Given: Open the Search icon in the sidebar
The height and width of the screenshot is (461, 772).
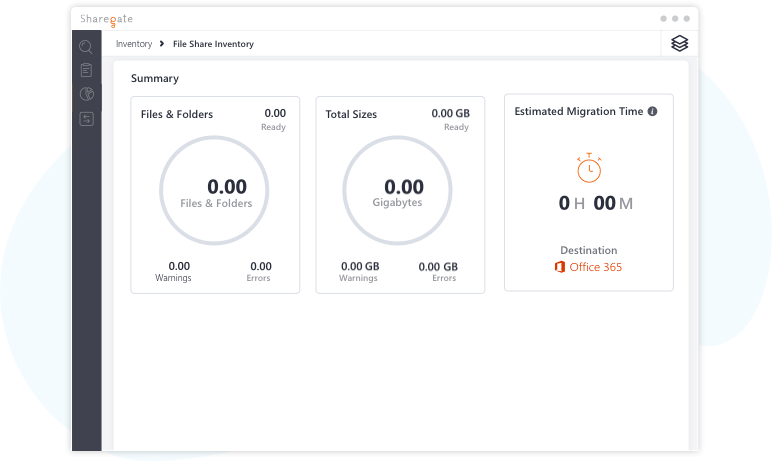Looking at the screenshot, I should (x=86, y=47).
